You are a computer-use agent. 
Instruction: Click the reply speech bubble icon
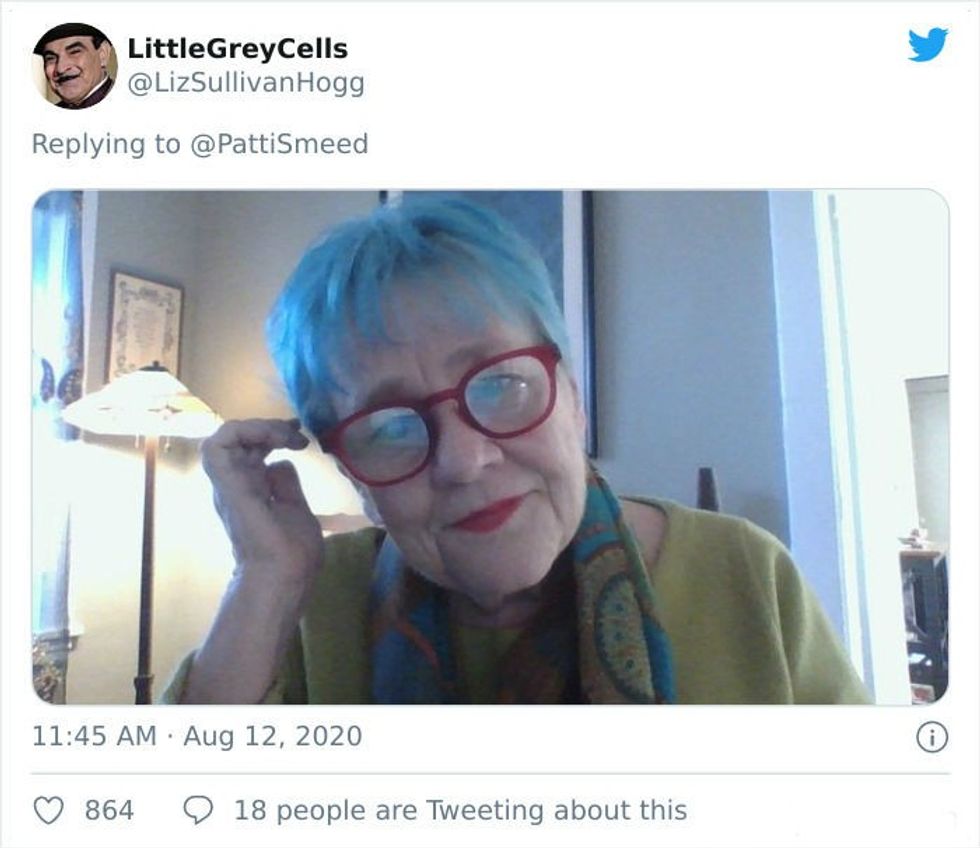[198, 811]
